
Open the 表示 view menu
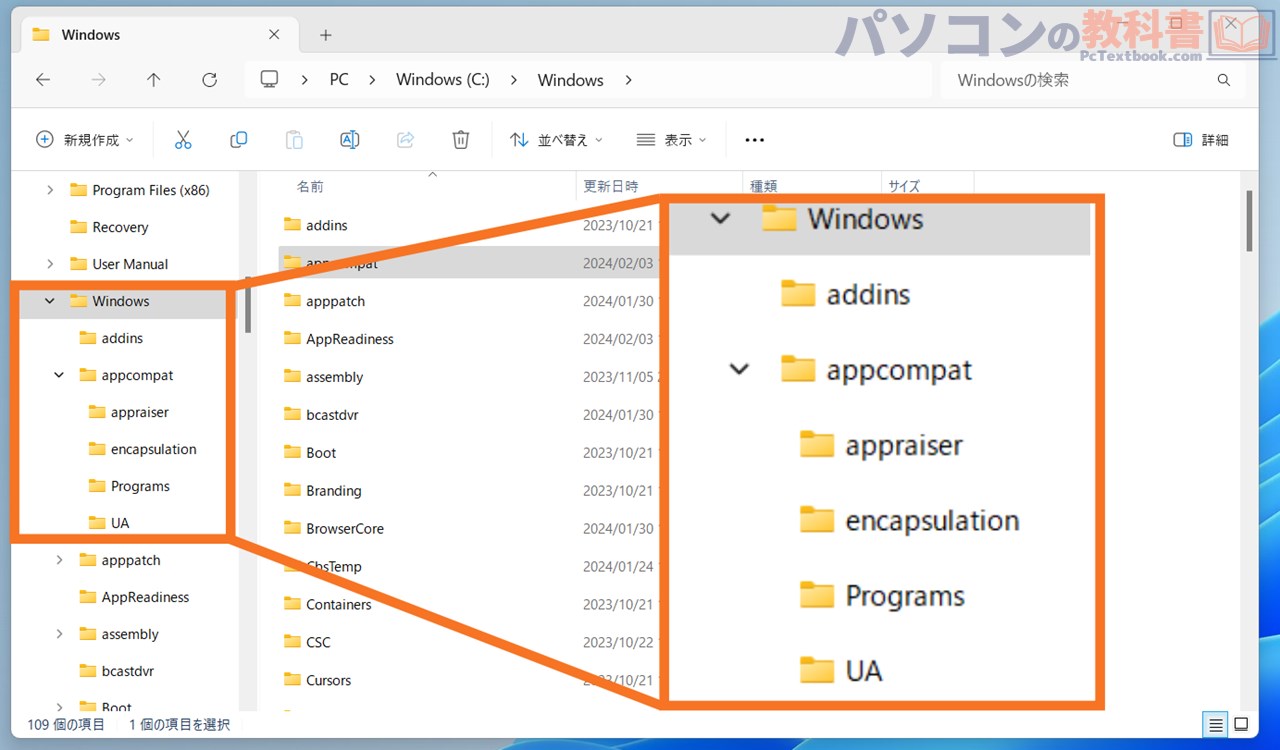671,139
